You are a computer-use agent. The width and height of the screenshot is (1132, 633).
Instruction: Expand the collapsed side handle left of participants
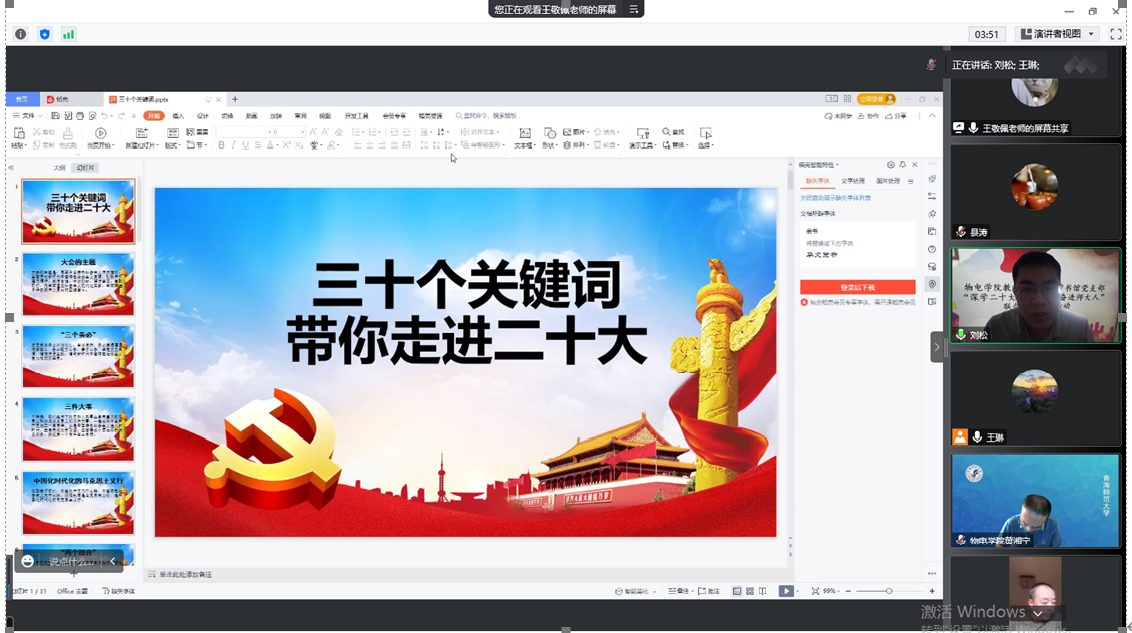(x=936, y=347)
